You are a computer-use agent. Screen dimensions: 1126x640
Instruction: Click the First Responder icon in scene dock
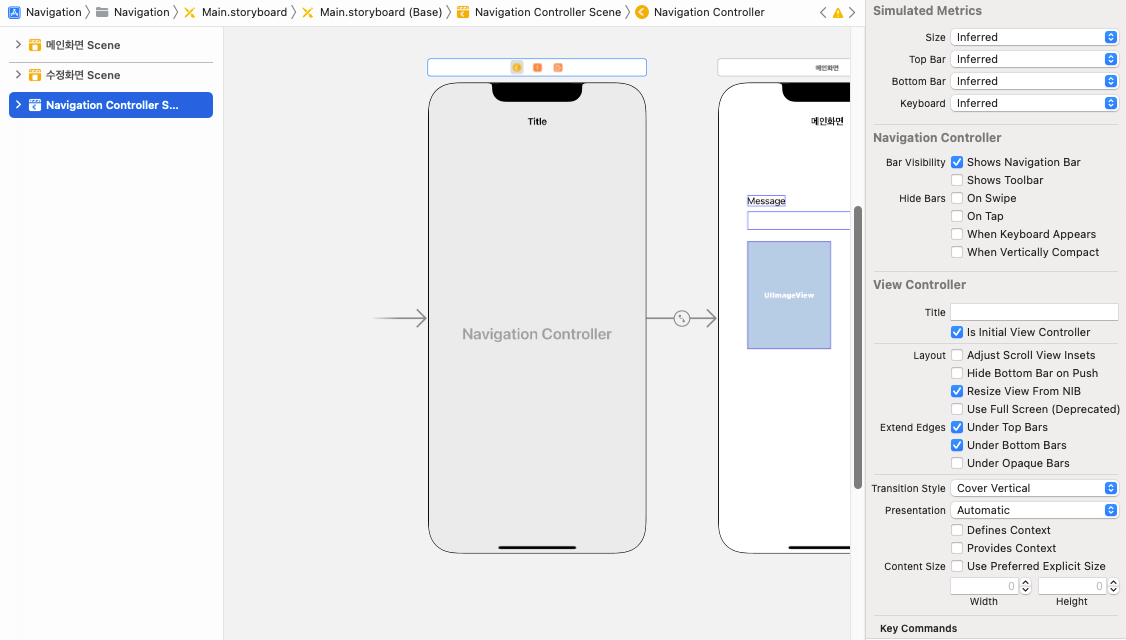pyautogui.click(x=537, y=67)
